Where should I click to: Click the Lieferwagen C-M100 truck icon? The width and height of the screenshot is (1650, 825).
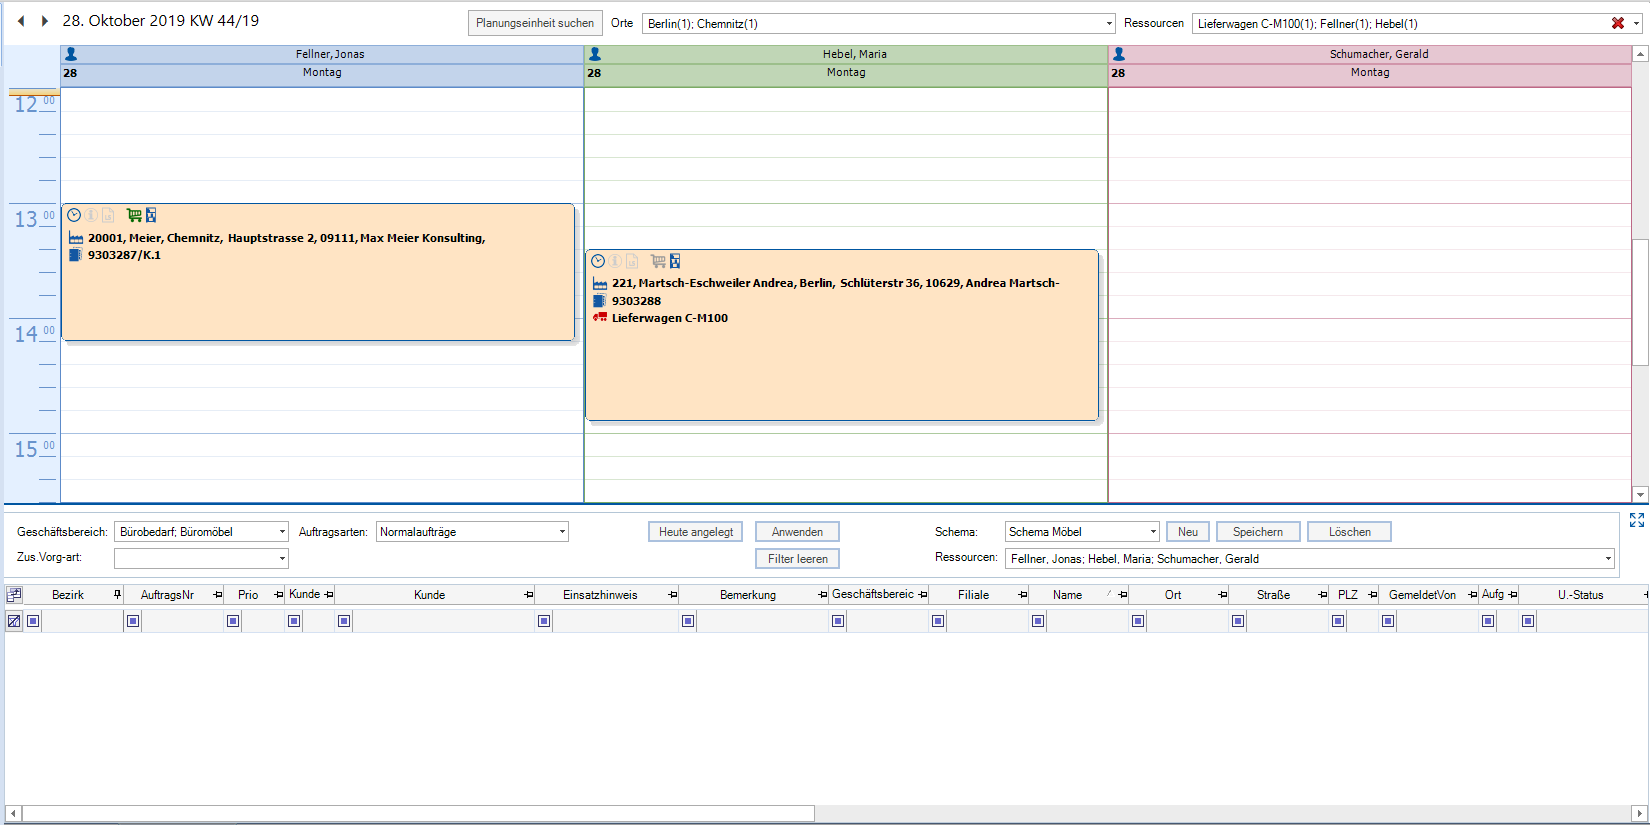[x=600, y=318]
